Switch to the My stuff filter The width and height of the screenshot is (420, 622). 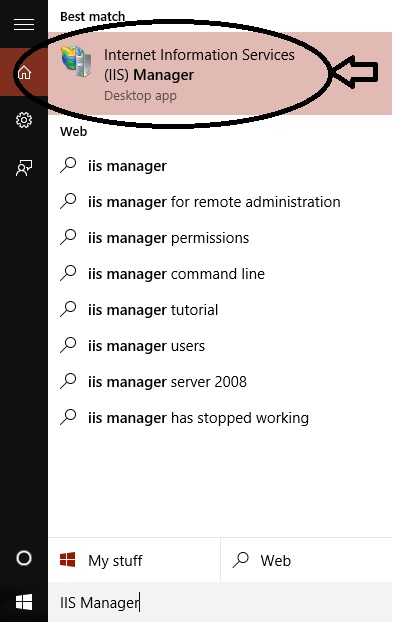point(134,560)
